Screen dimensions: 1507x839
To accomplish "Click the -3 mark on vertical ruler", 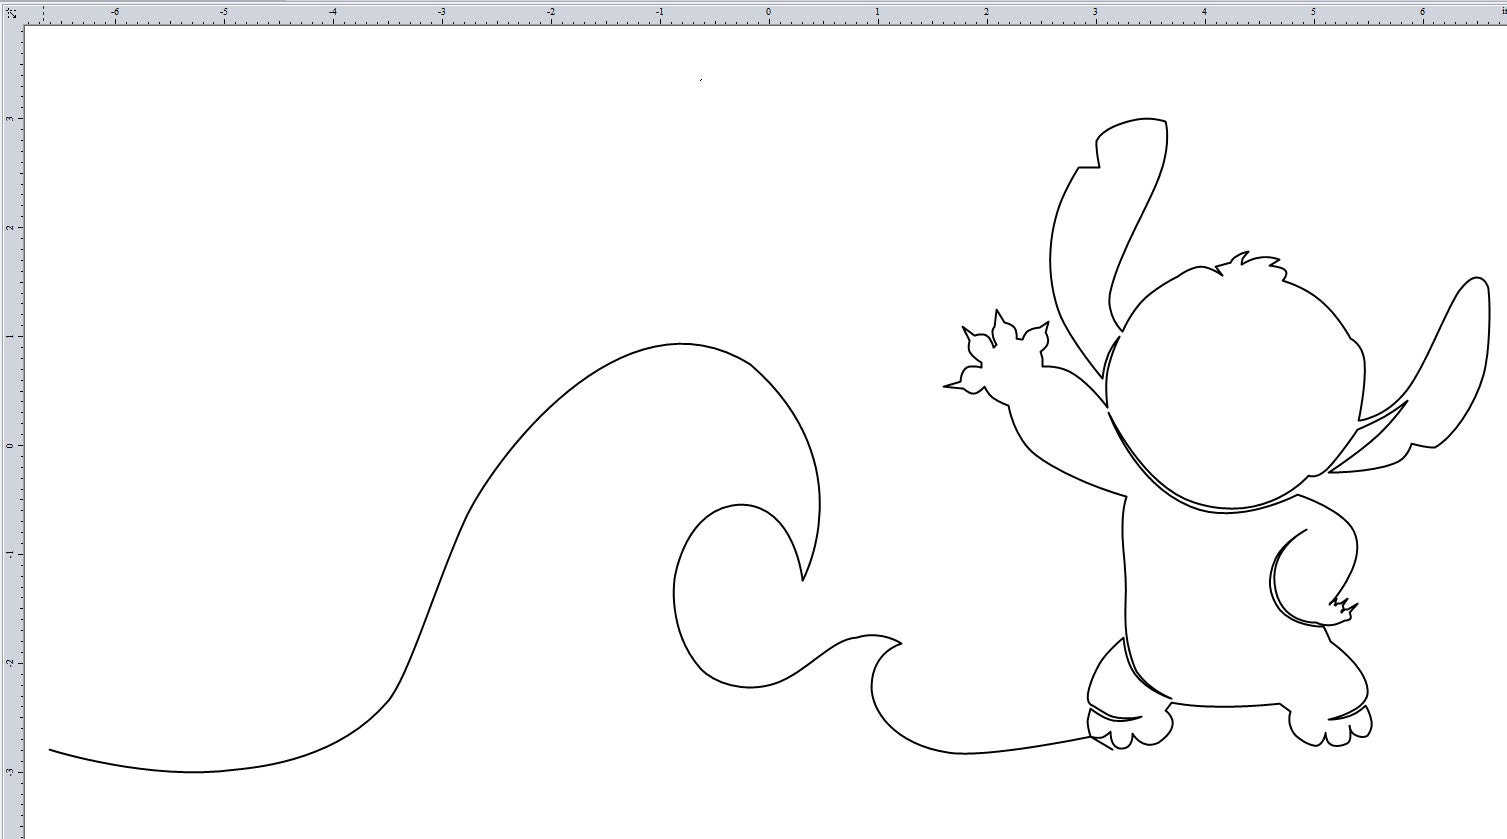I will [x=10, y=772].
